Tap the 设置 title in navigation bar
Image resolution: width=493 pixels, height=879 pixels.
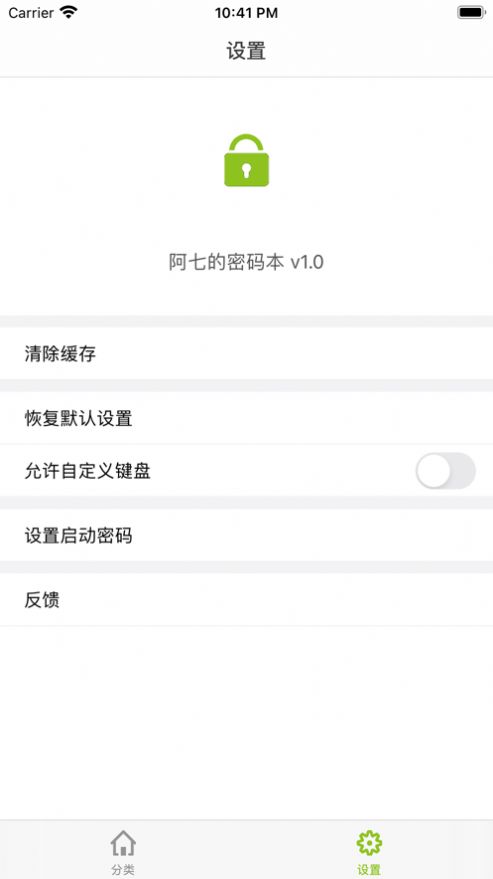246,51
